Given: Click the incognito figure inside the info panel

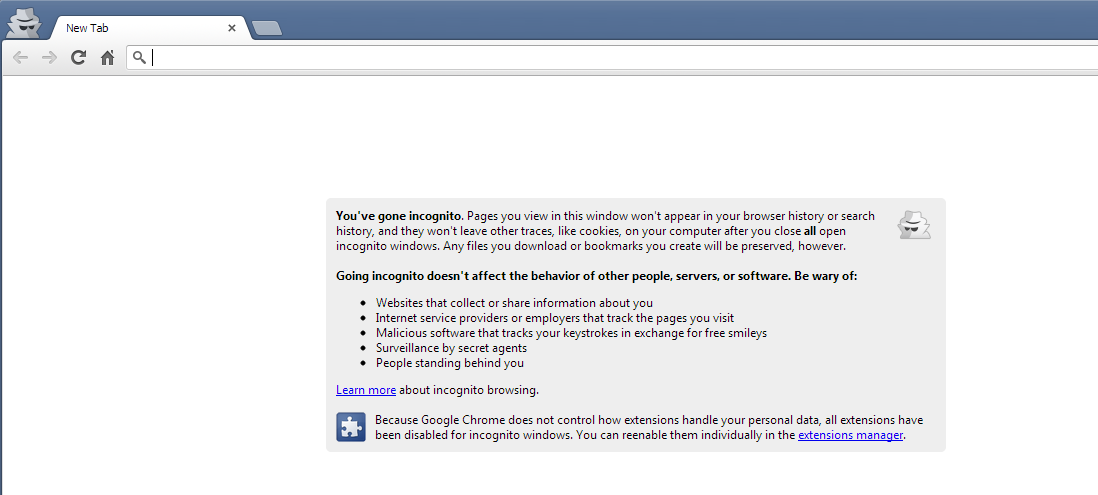Looking at the screenshot, I should click(x=913, y=225).
